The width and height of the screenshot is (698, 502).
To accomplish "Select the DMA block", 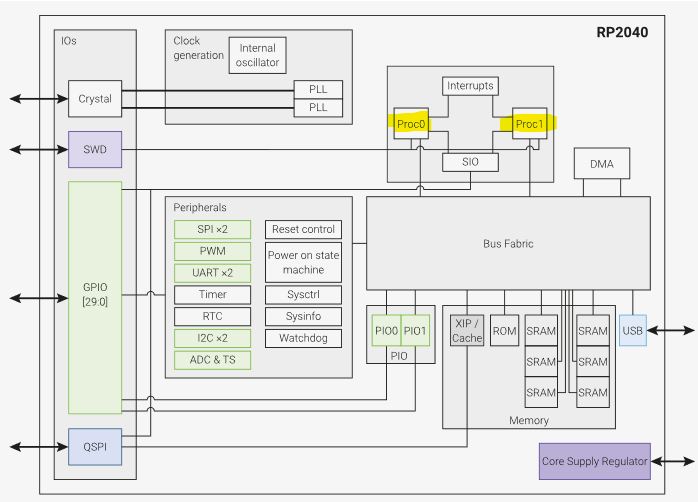I will [x=602, y=164].
